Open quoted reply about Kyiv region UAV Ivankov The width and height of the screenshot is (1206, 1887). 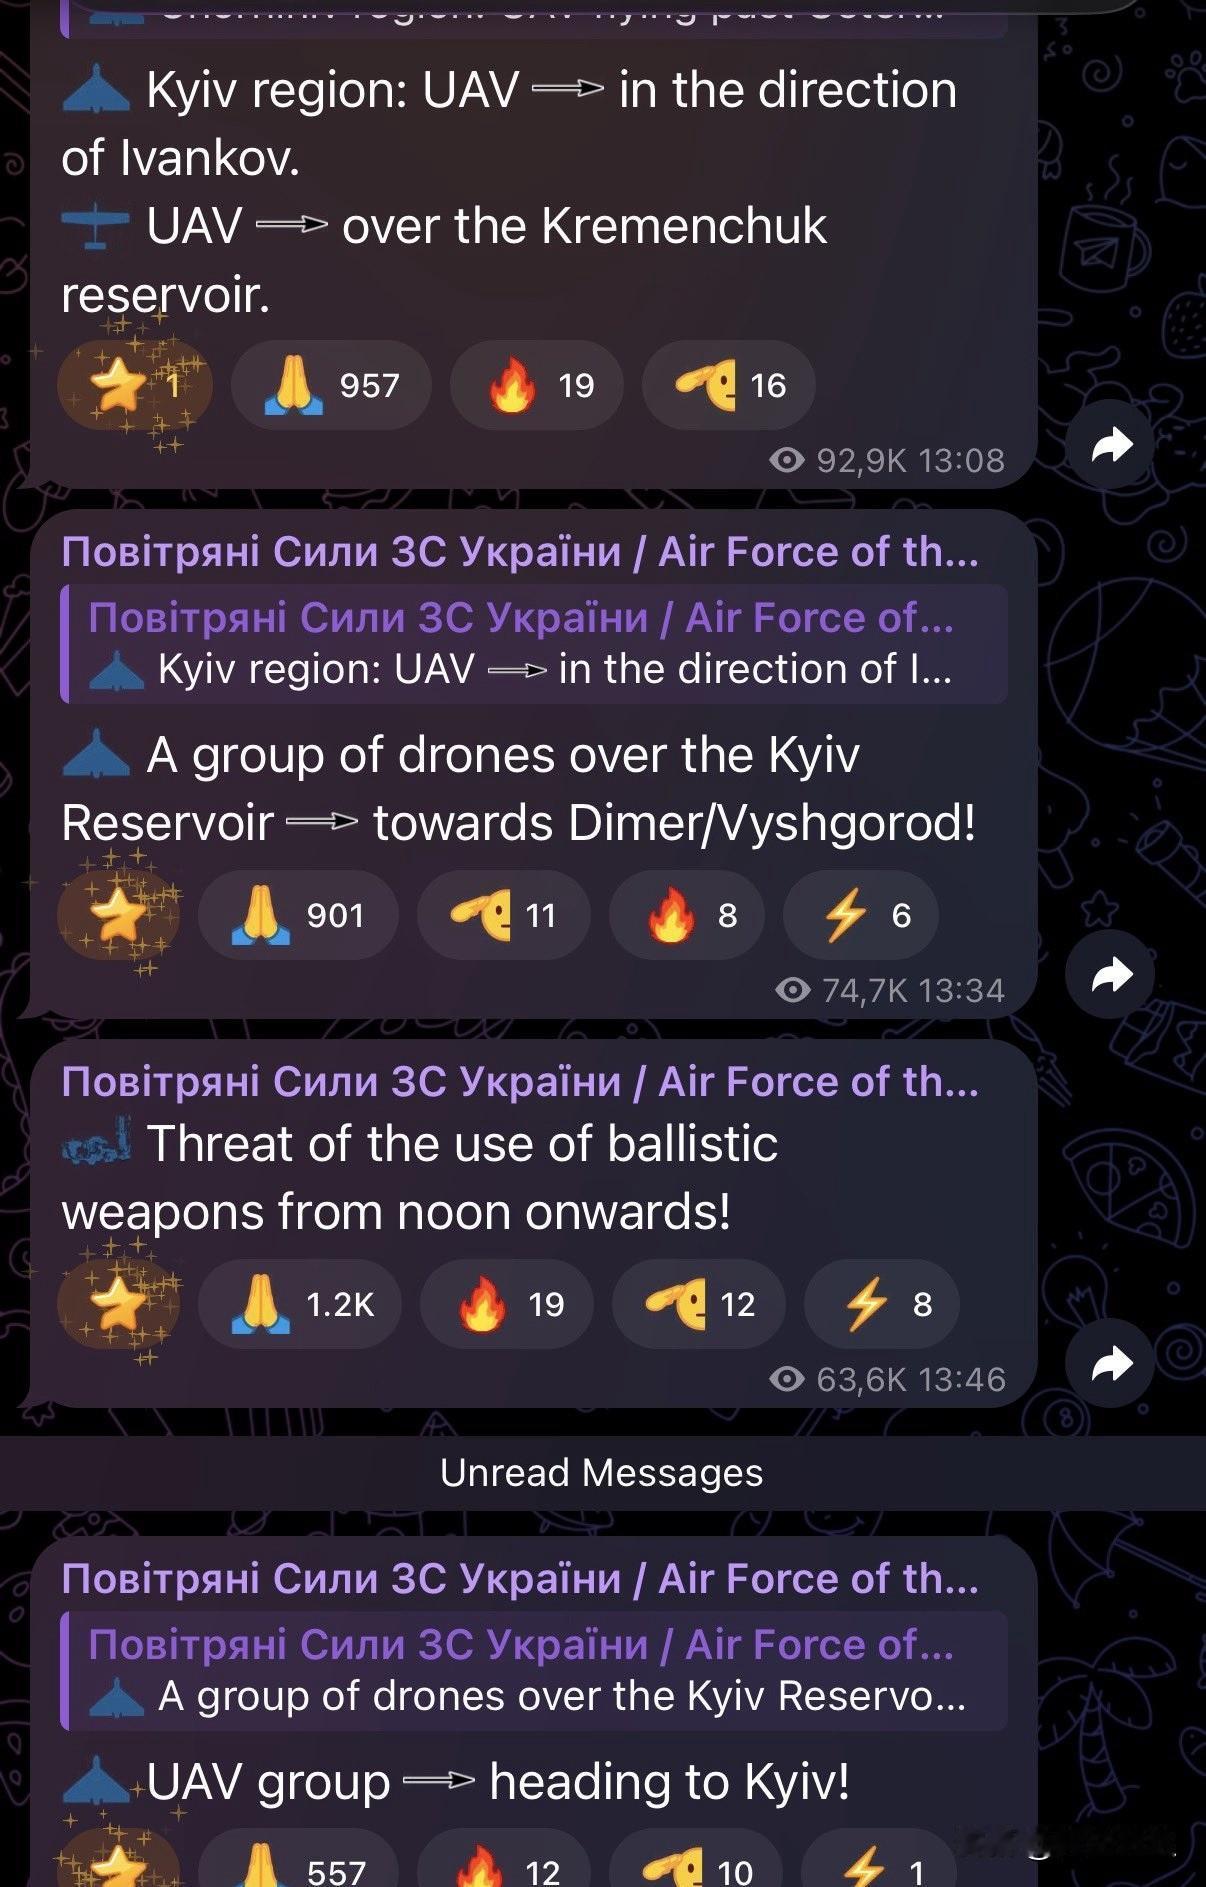point(534,644)
